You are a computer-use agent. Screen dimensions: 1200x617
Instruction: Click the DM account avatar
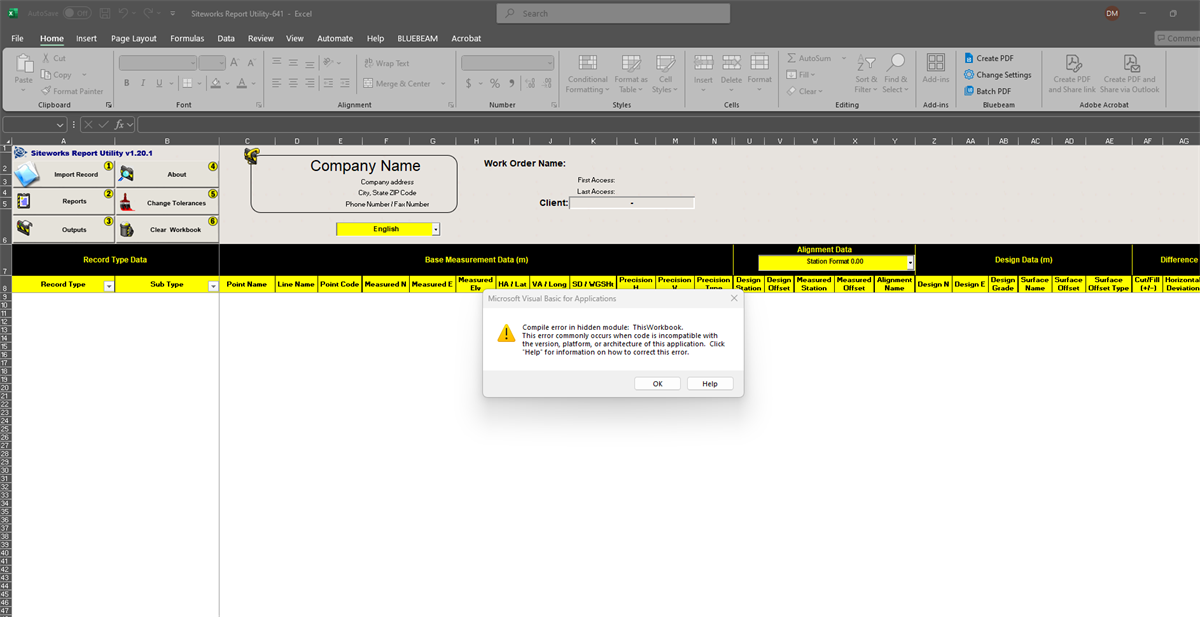(x=1113, y=13)
